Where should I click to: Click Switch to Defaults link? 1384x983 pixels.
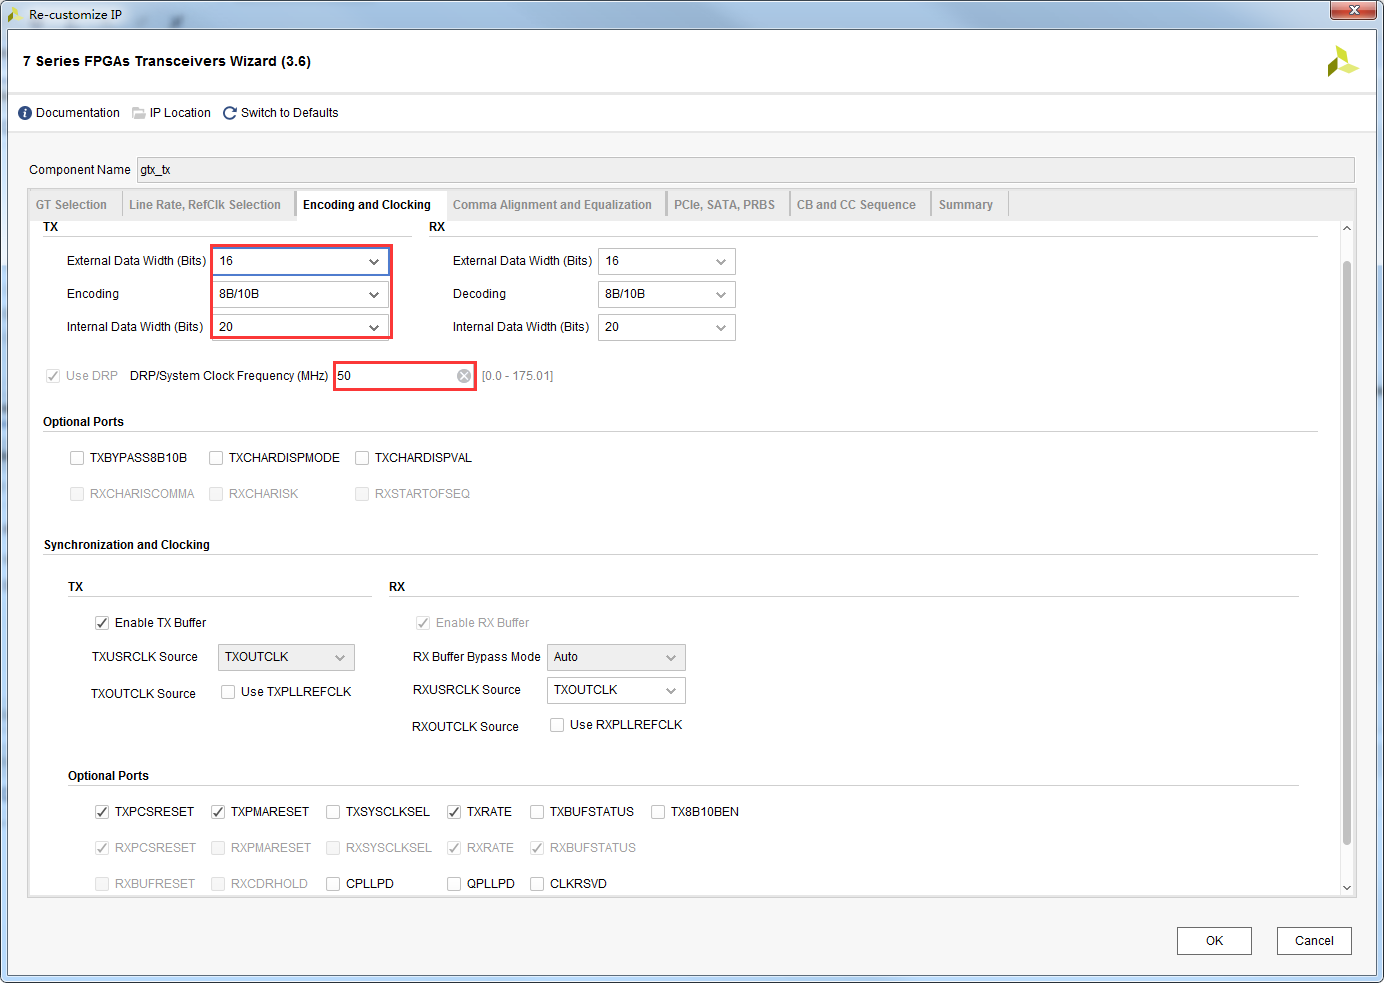click(290, 113)
